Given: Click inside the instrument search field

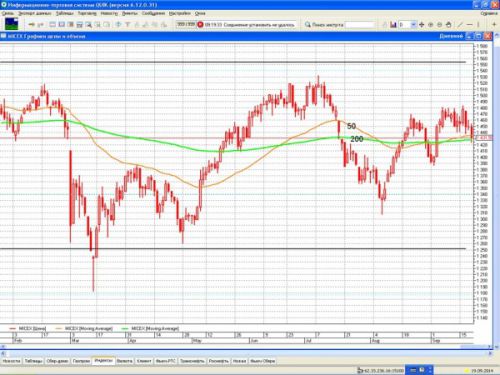Looking at the screenshot, I should (360, 25).
